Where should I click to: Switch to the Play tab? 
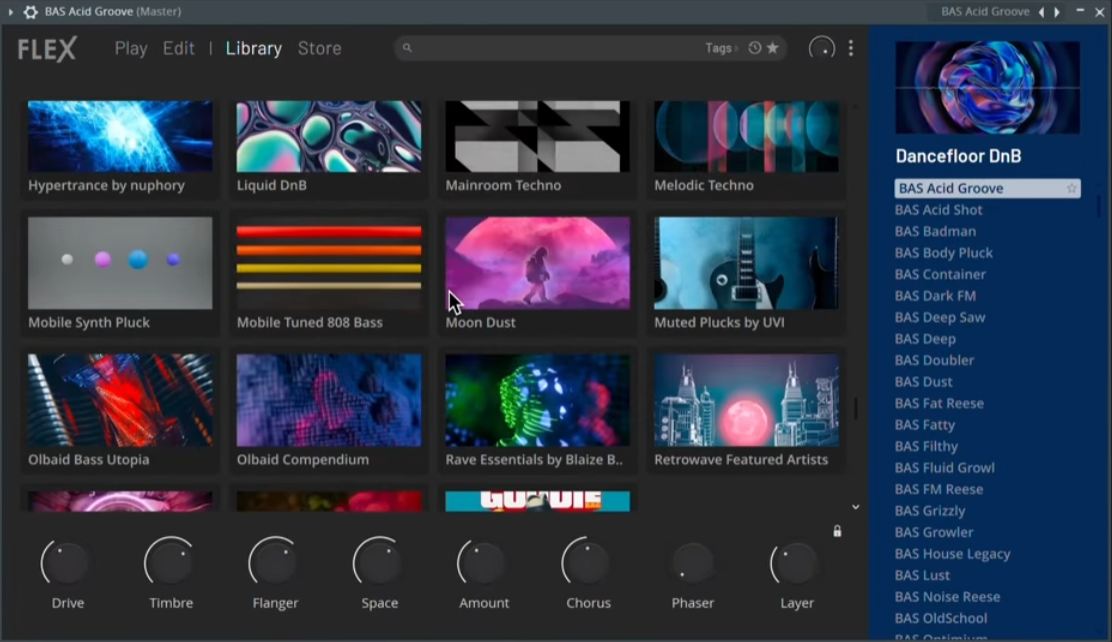click(131, 48)
